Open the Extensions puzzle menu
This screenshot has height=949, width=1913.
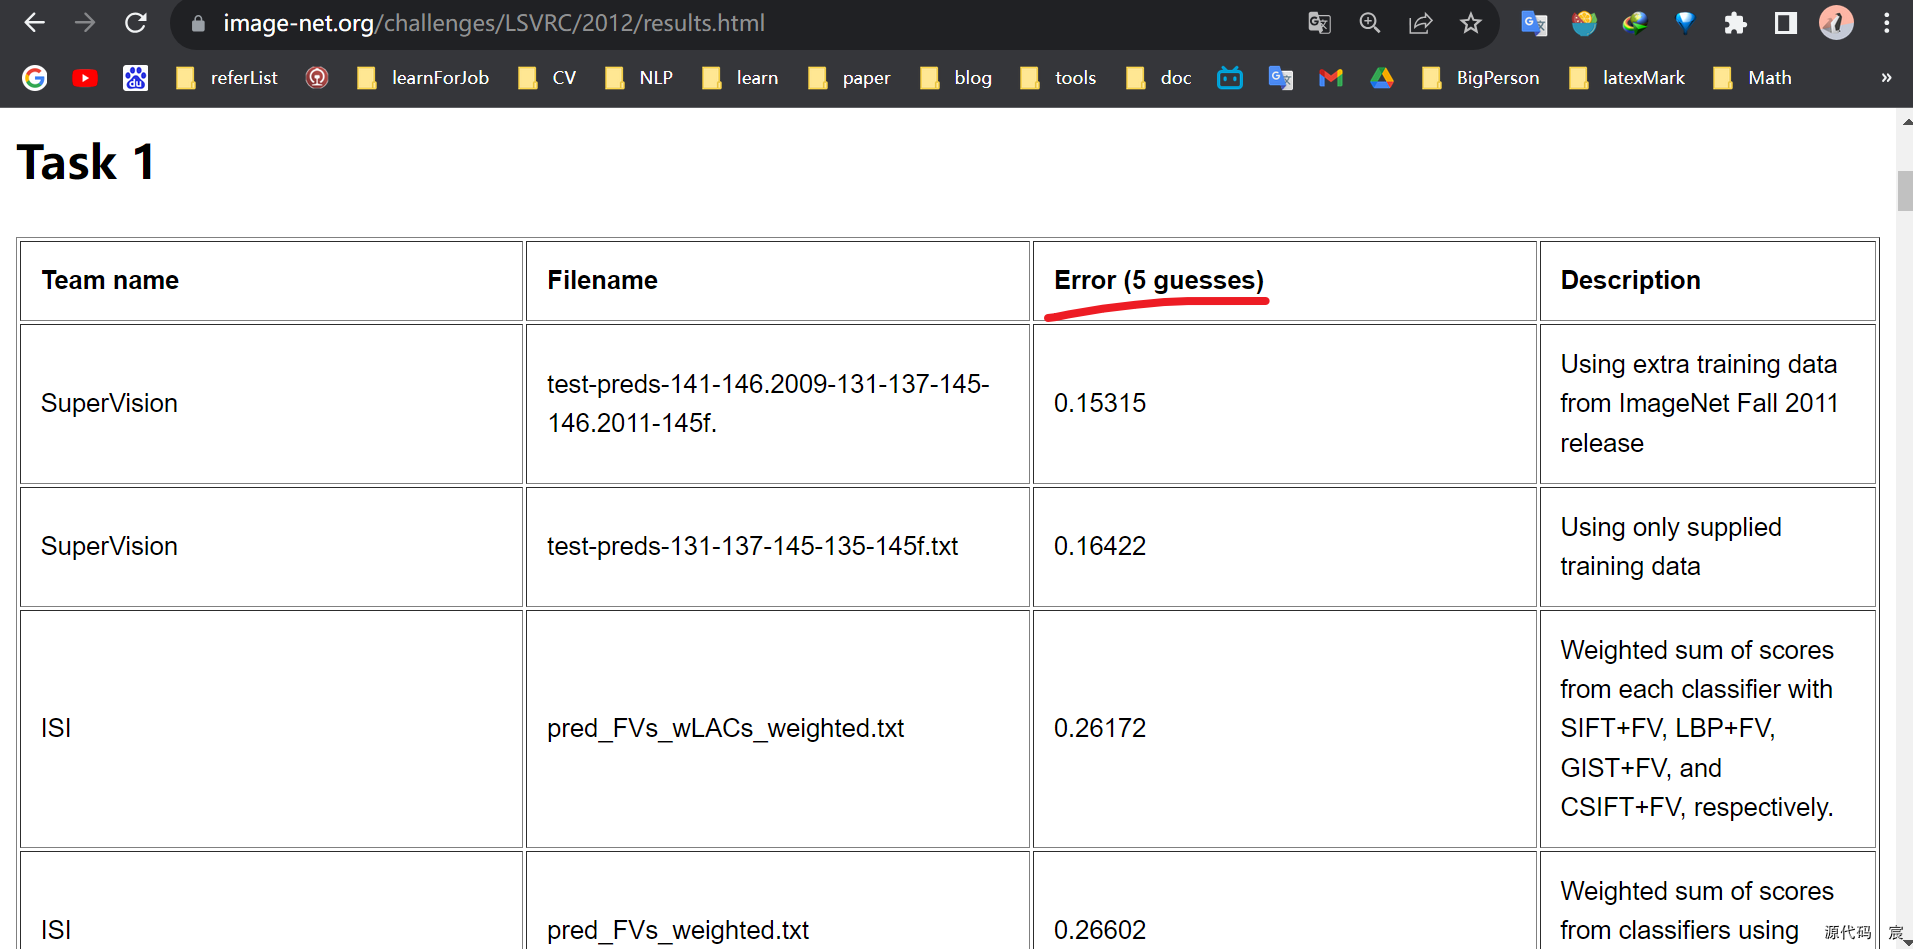tap(1736, 23)
